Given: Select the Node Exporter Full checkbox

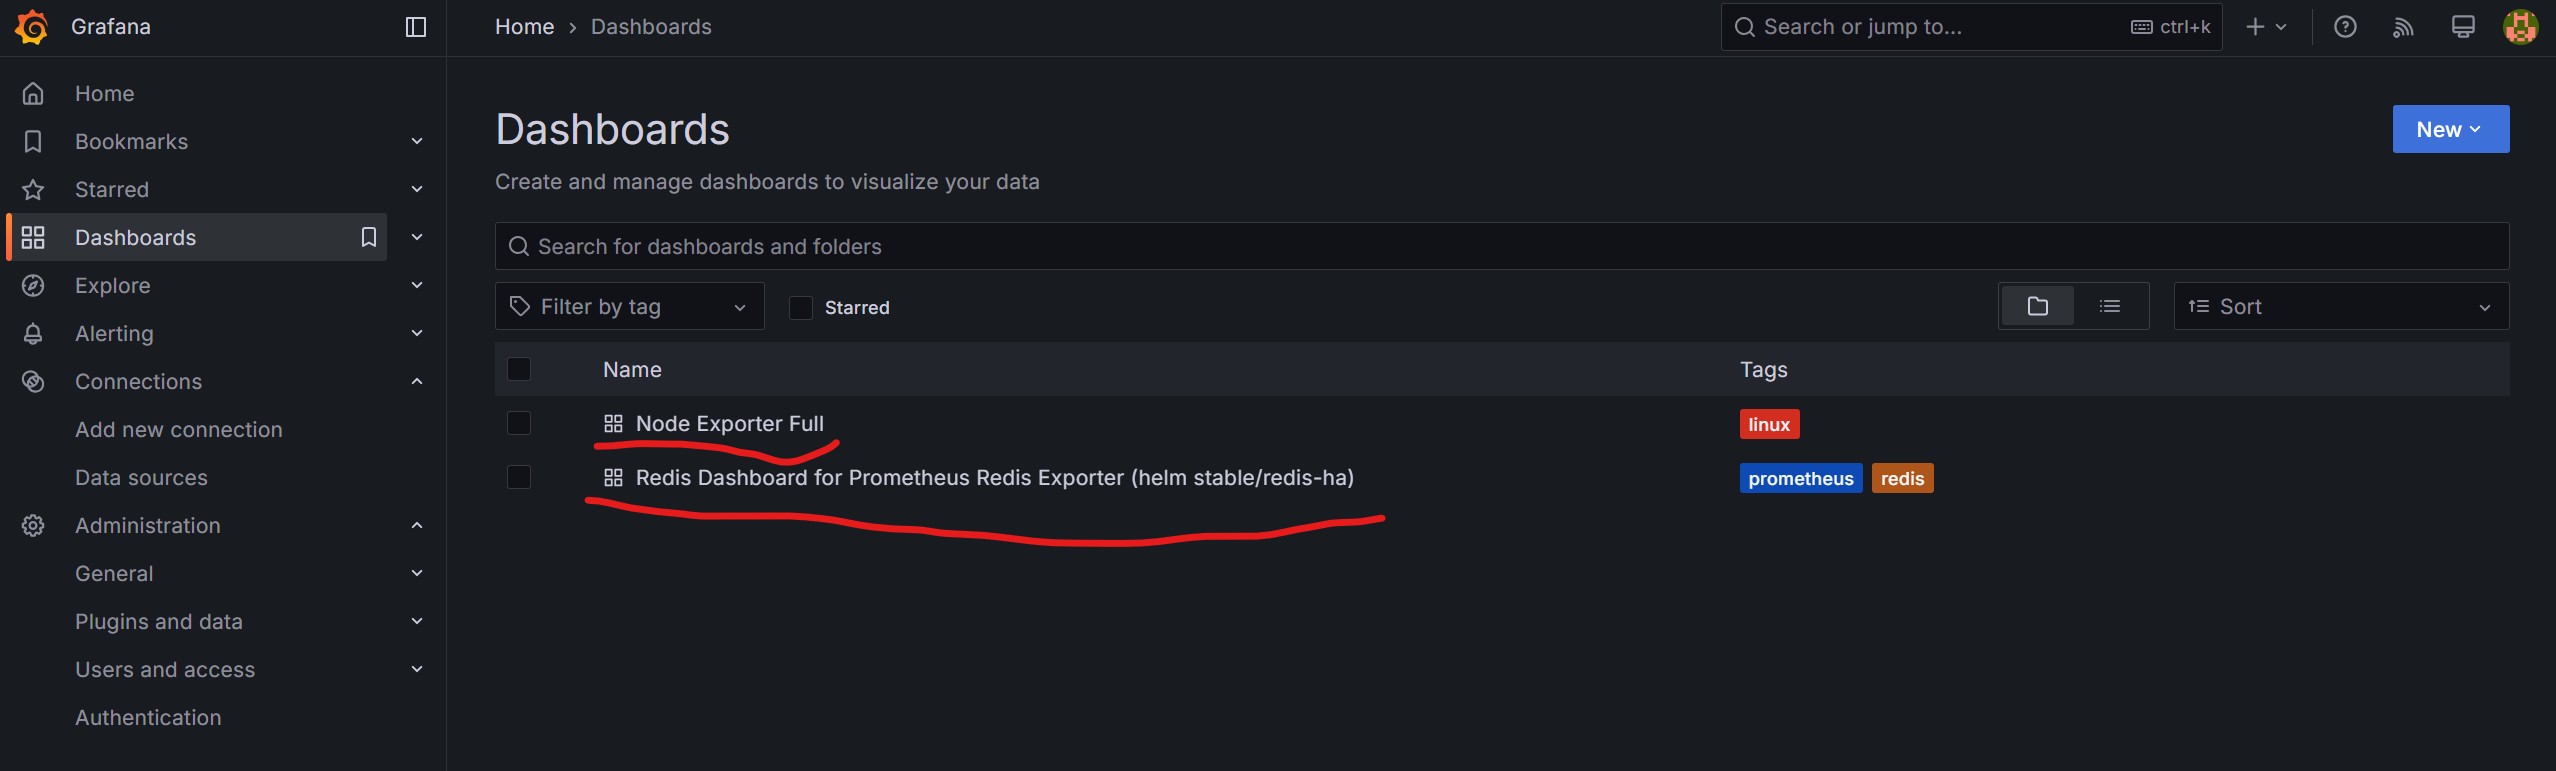Looking at the screenshot, I should tap(519, 423).
